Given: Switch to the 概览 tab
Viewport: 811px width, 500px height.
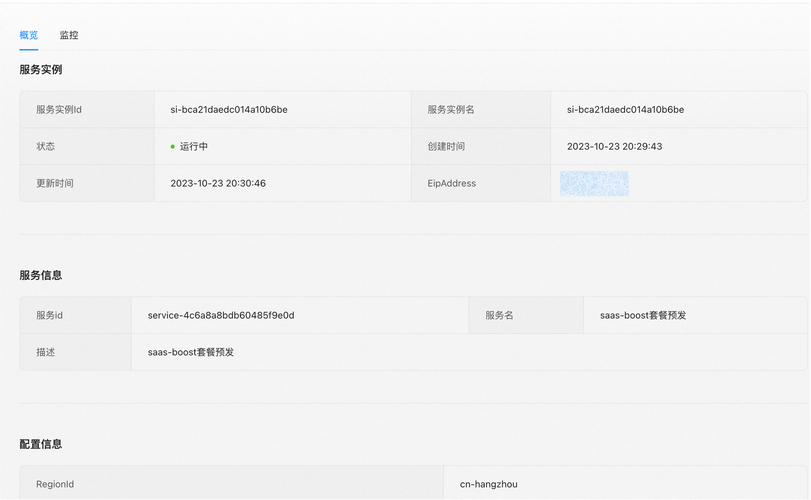Looking at the screenshot, I should (x=28, y=35).
